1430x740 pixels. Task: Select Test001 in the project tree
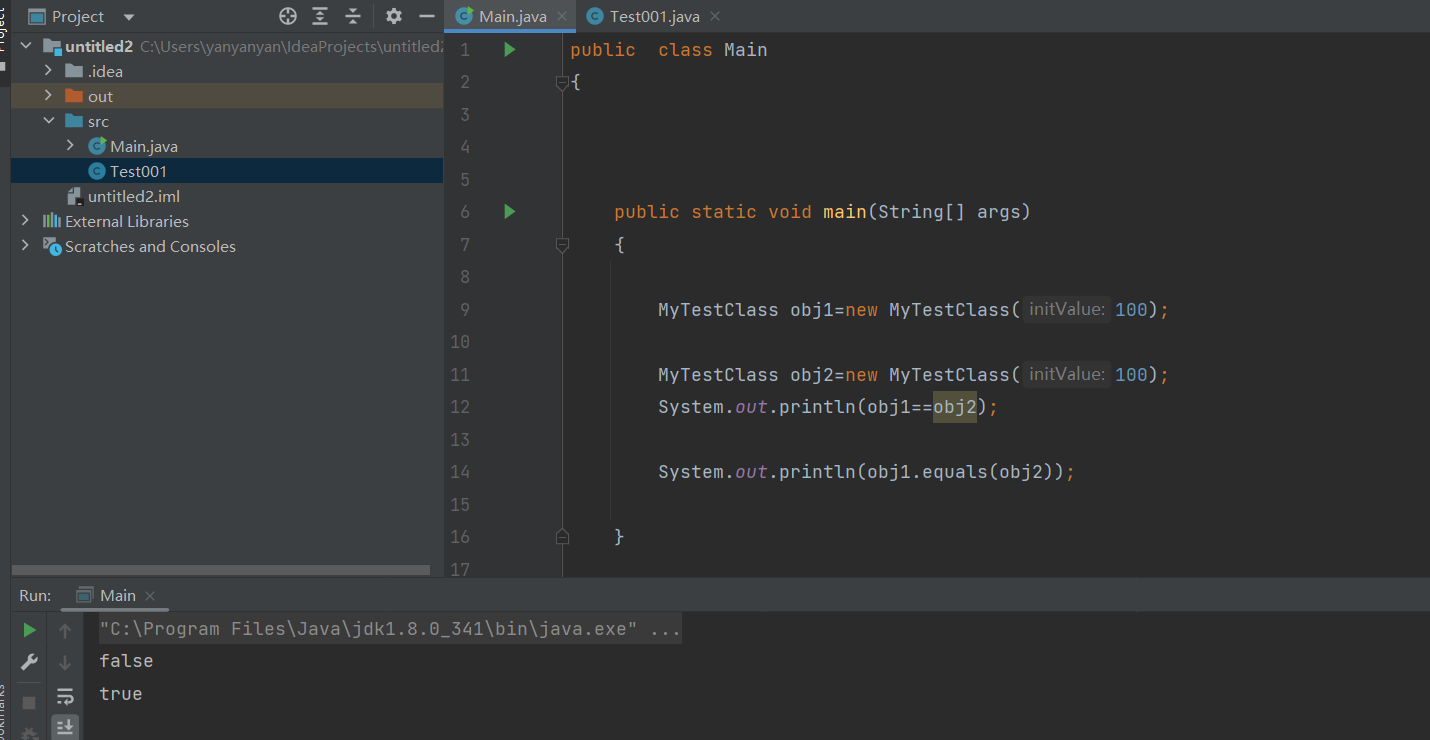tap(227, 171)
